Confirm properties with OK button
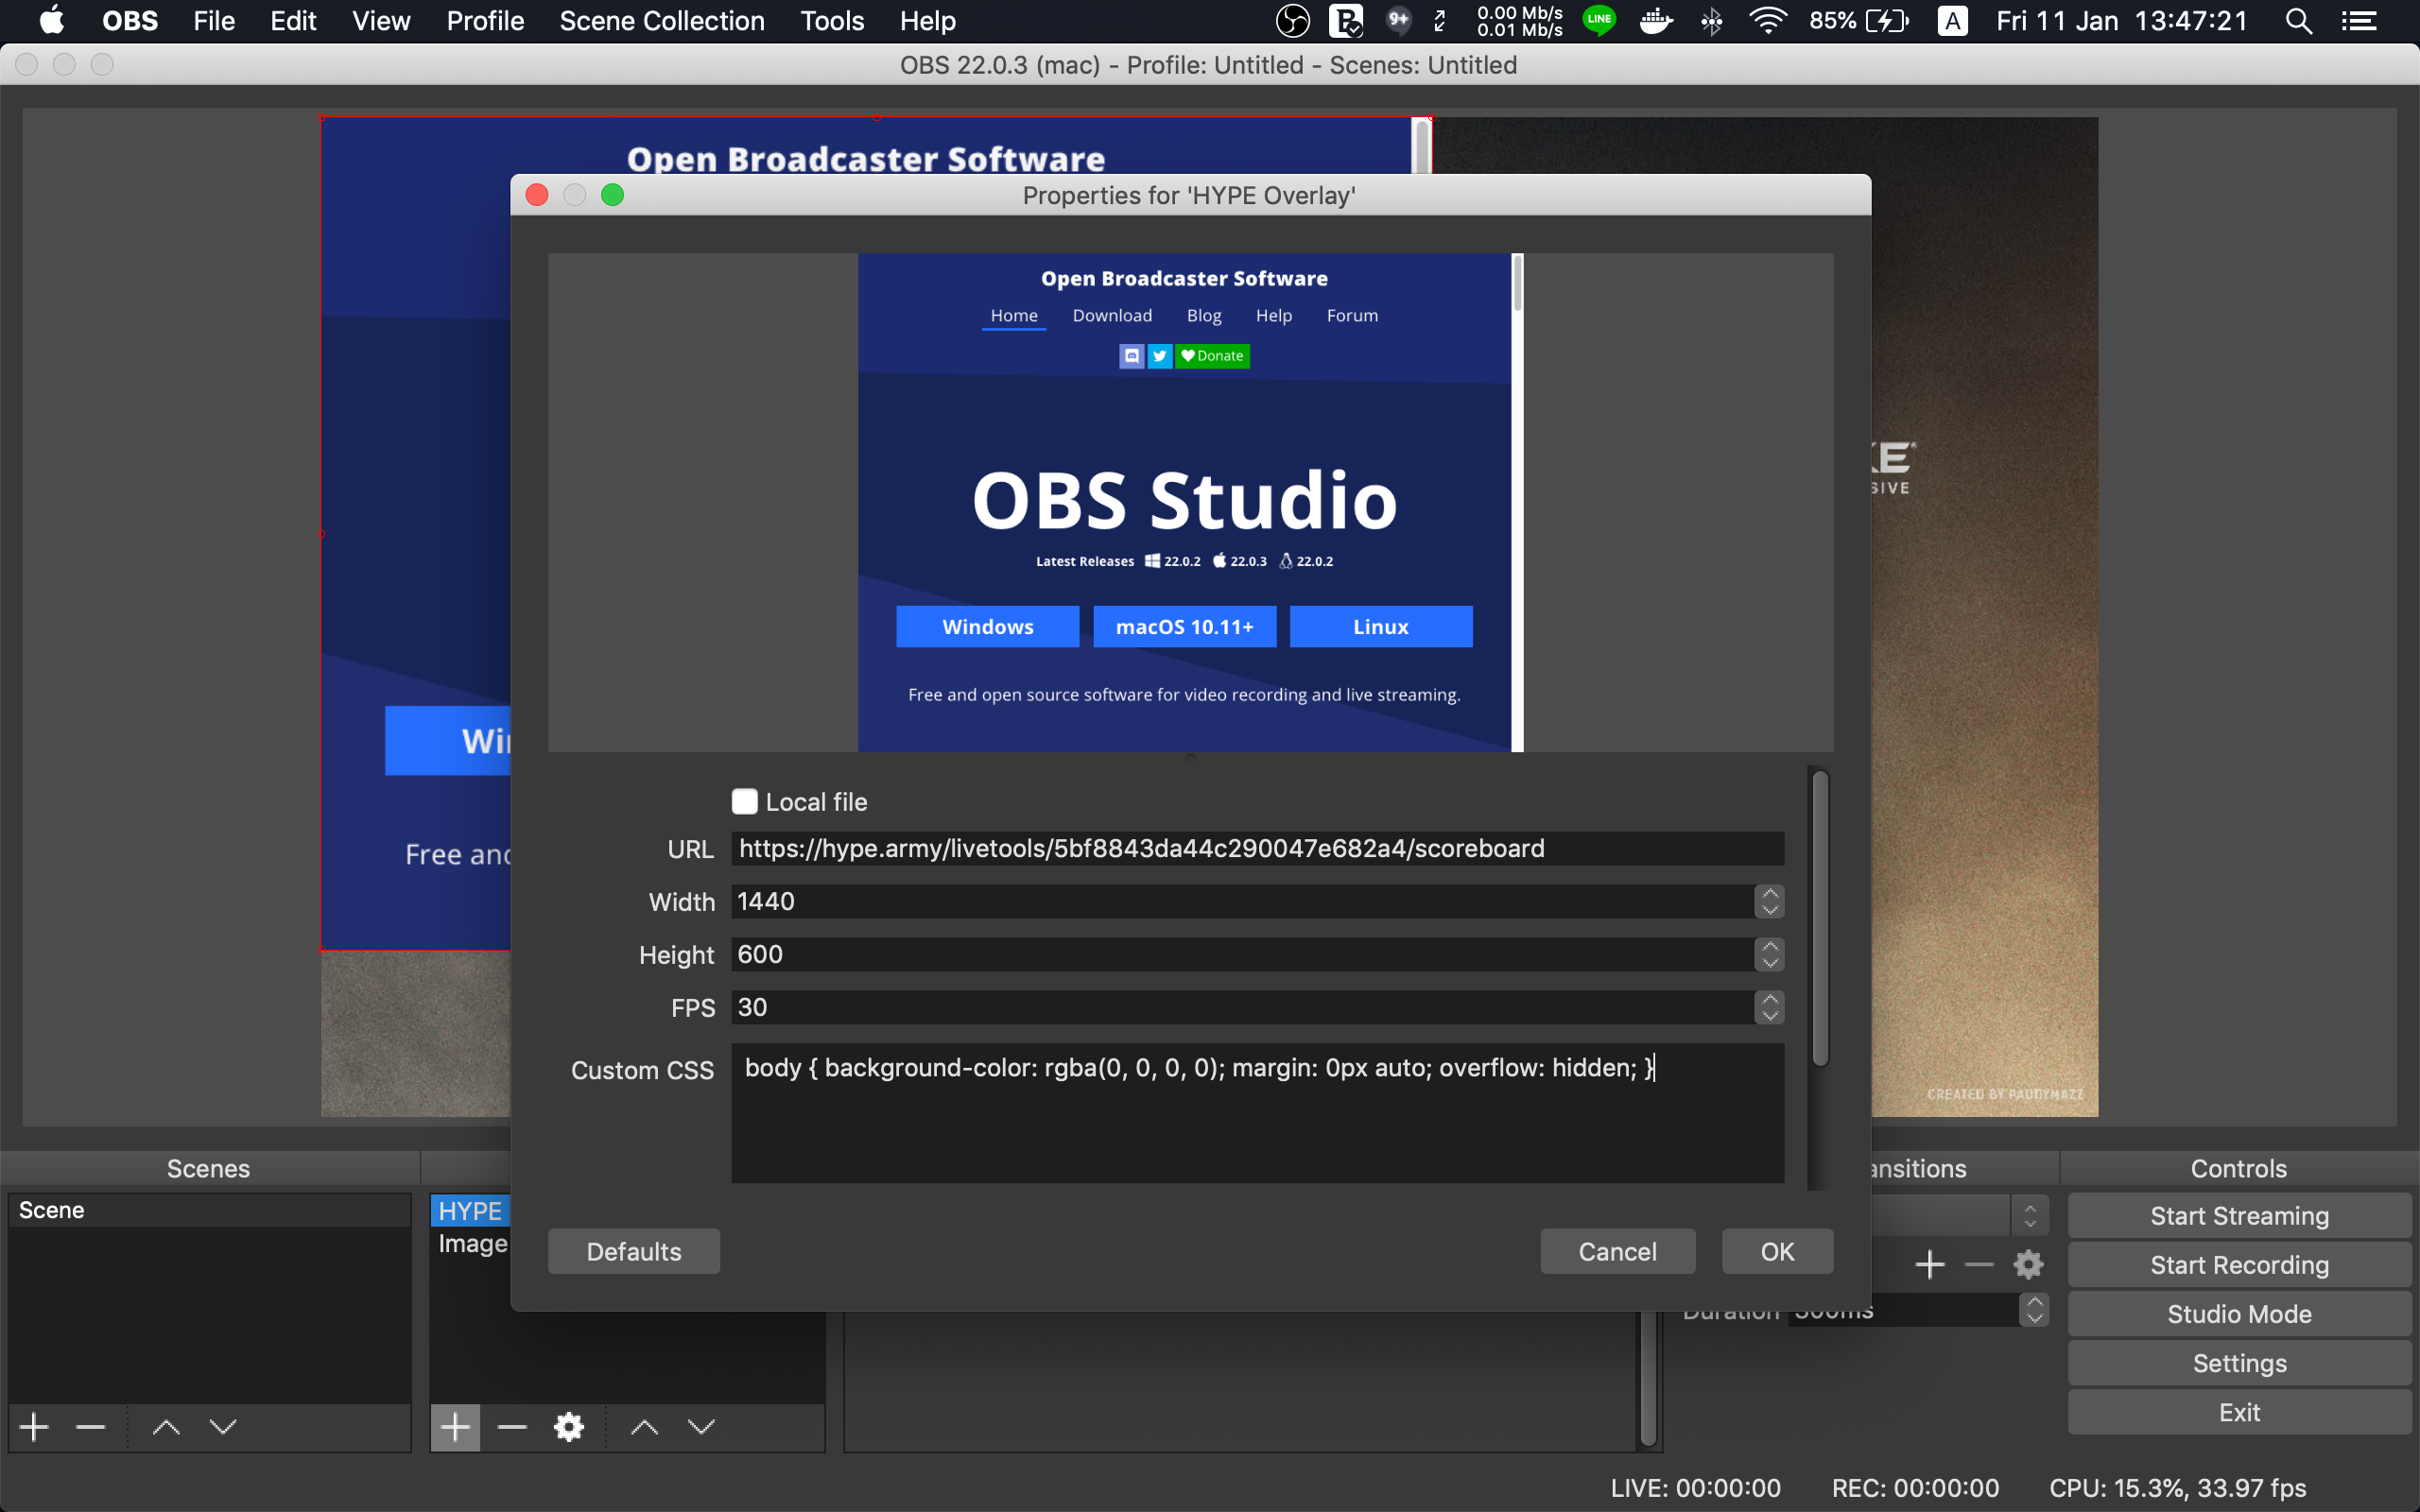 tap(1777, 1252)
